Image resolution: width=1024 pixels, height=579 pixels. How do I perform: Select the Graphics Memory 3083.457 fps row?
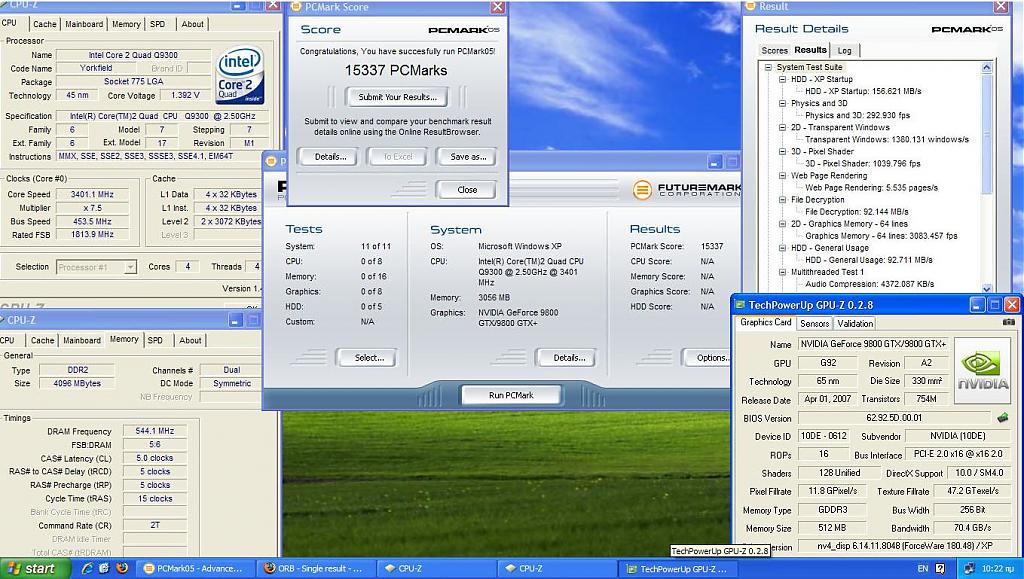pyautogui.click(x=881, y=236)
